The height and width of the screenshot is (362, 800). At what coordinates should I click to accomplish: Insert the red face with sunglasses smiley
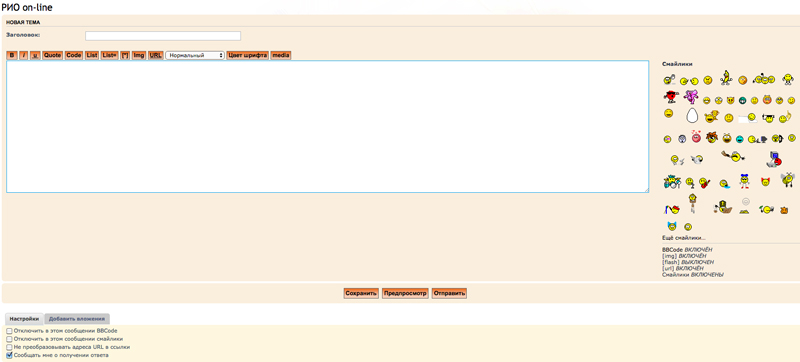coord(671,96)
